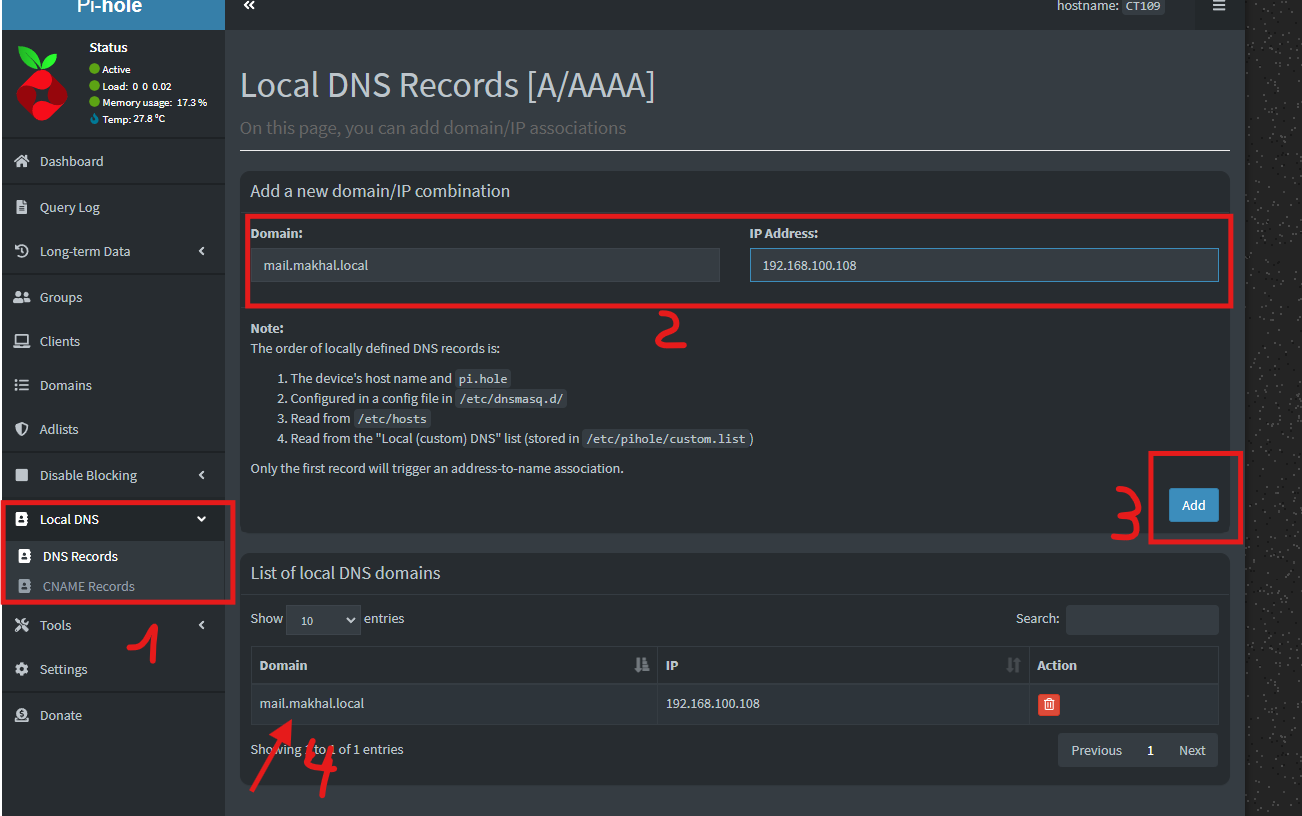Click the Adlists shield icon
1302x816 pixels.
coord(22,429)
